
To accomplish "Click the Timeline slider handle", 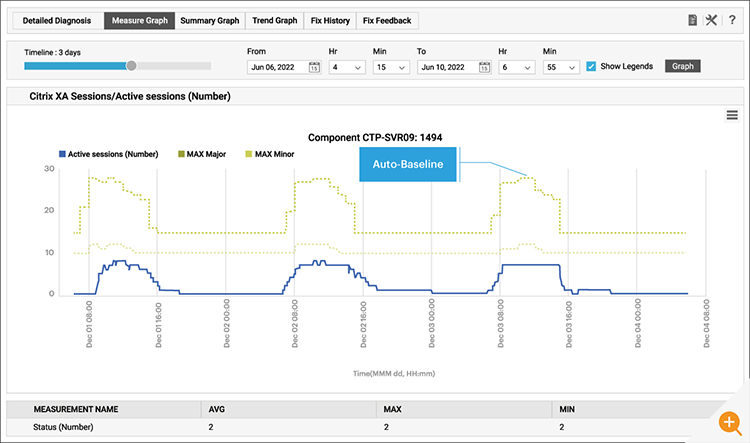I will click(x=131, y=66).
